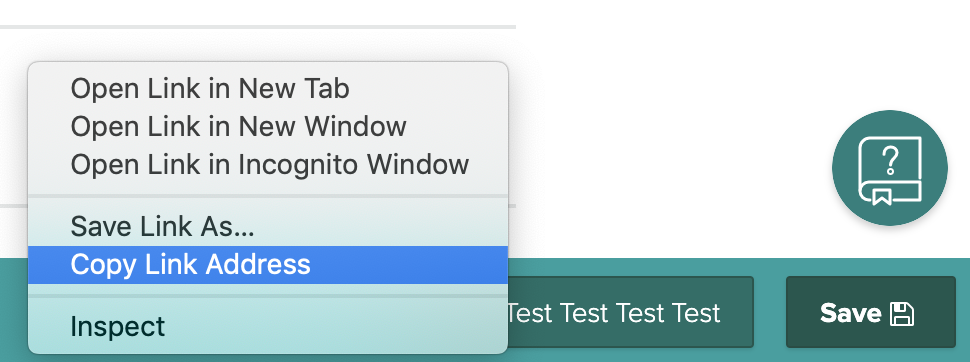The width and height of the screenshot is (970, 362).
Task: Select the highlighted Copy Link Address entry
Action: point(268,264)
